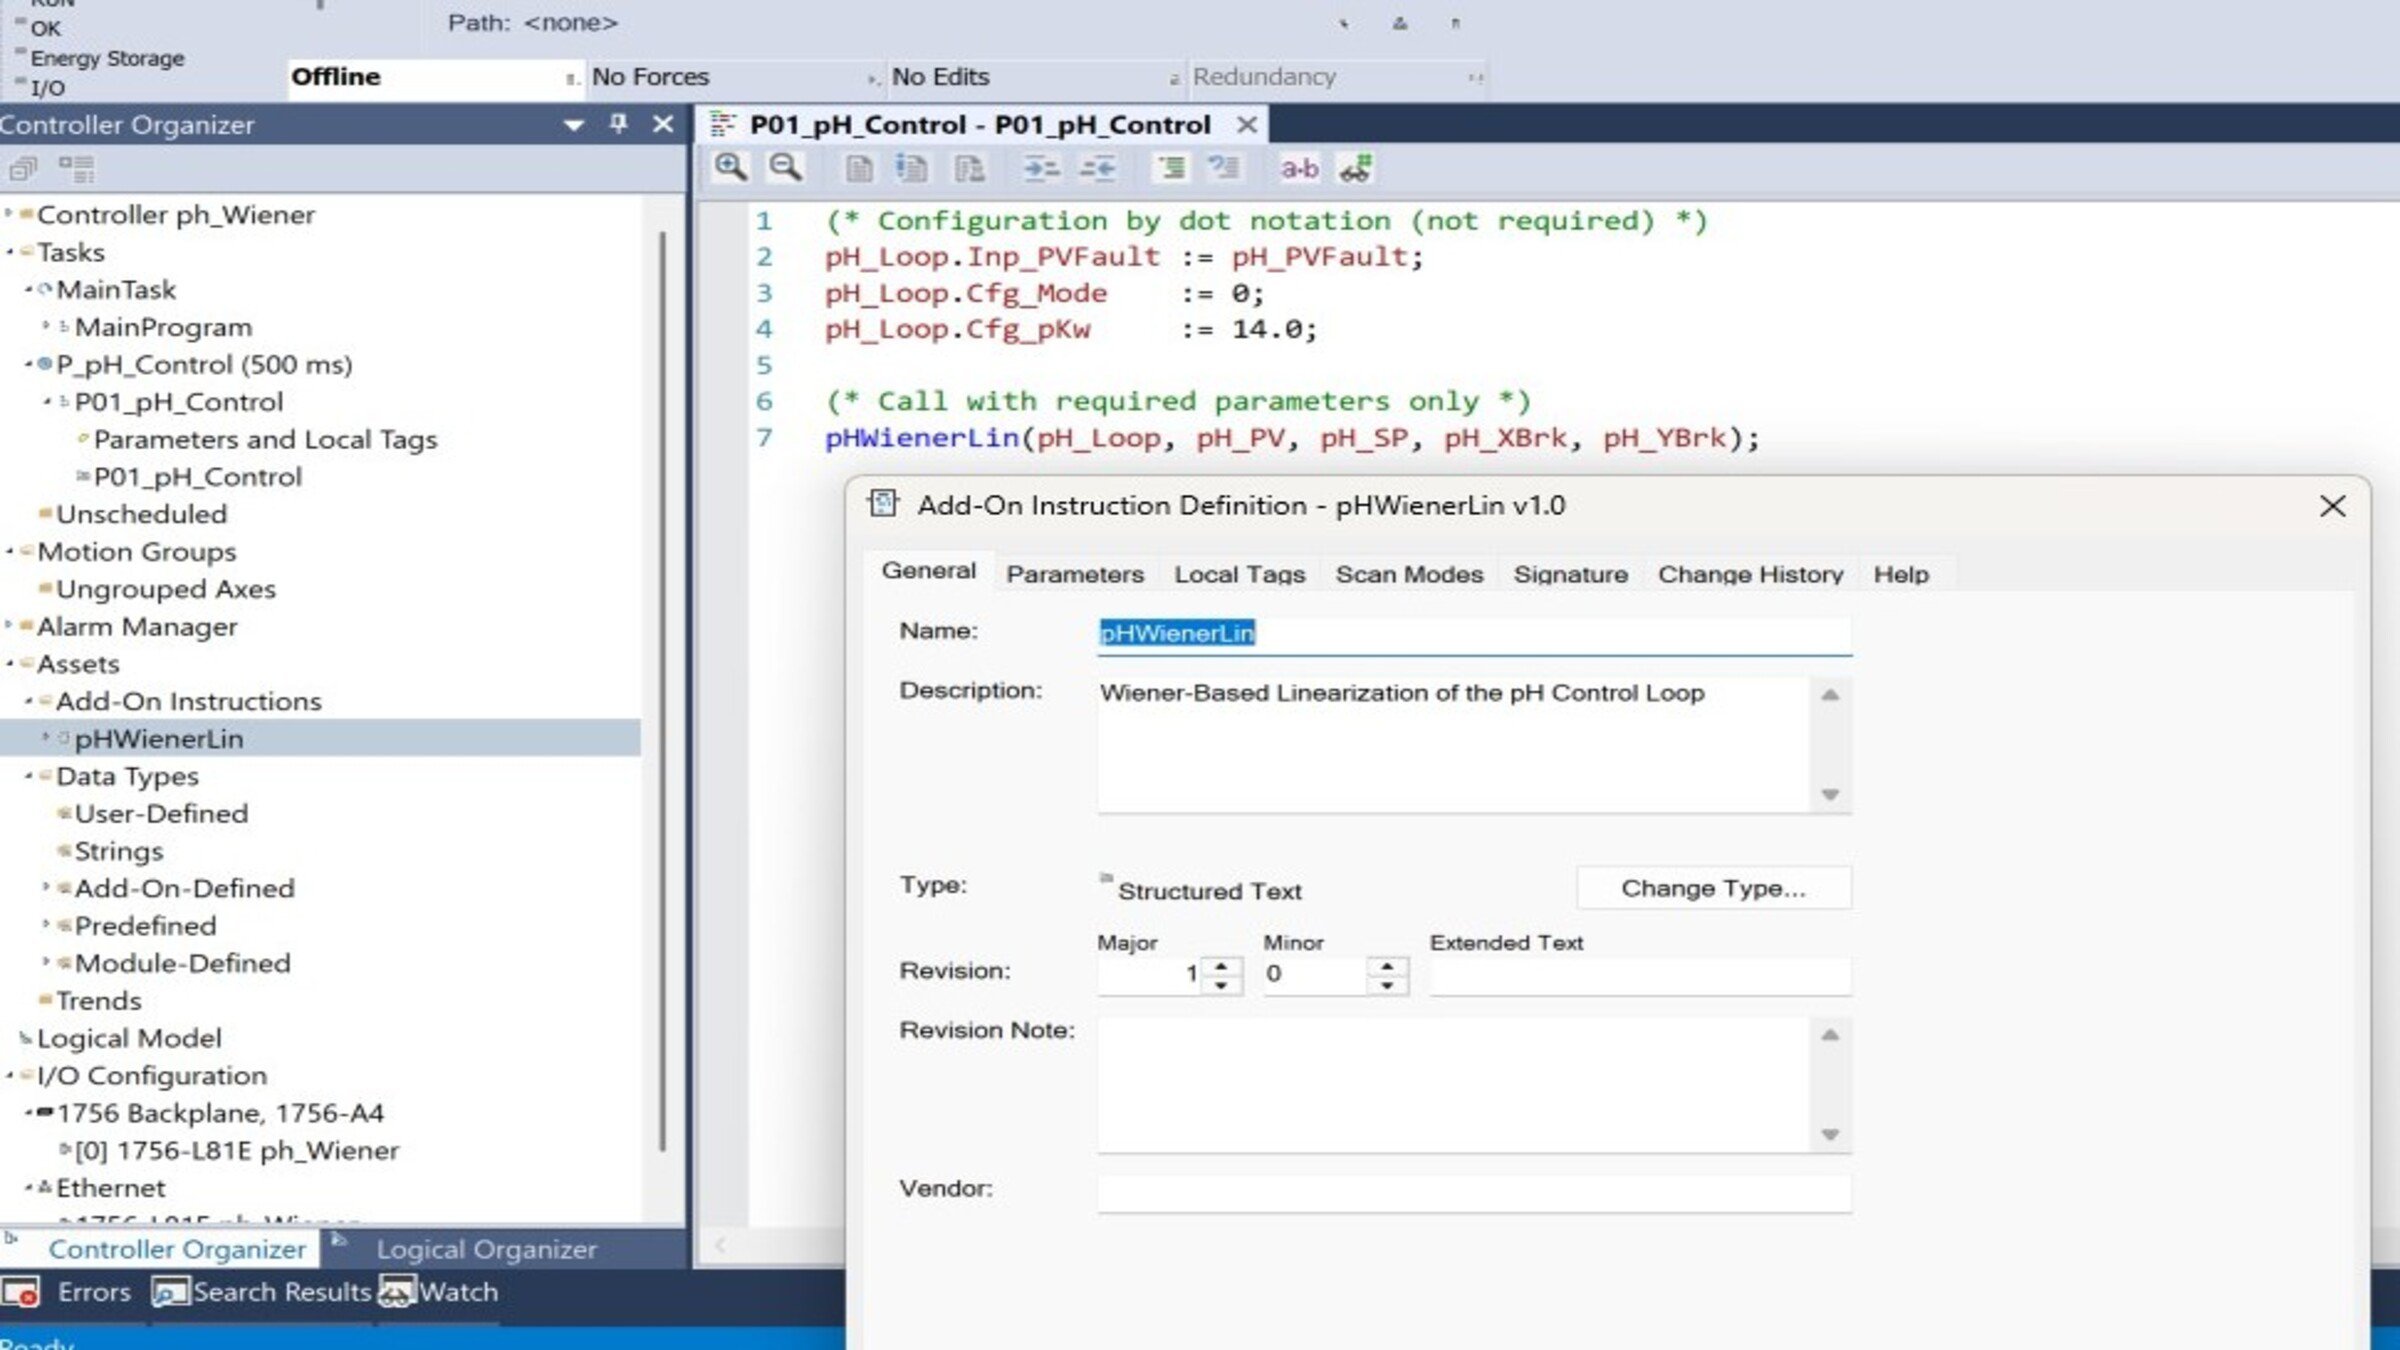The image size is (2400, 1350).
Task: Click the list-view icon in organizer toolbar
Action: point(76,169)
